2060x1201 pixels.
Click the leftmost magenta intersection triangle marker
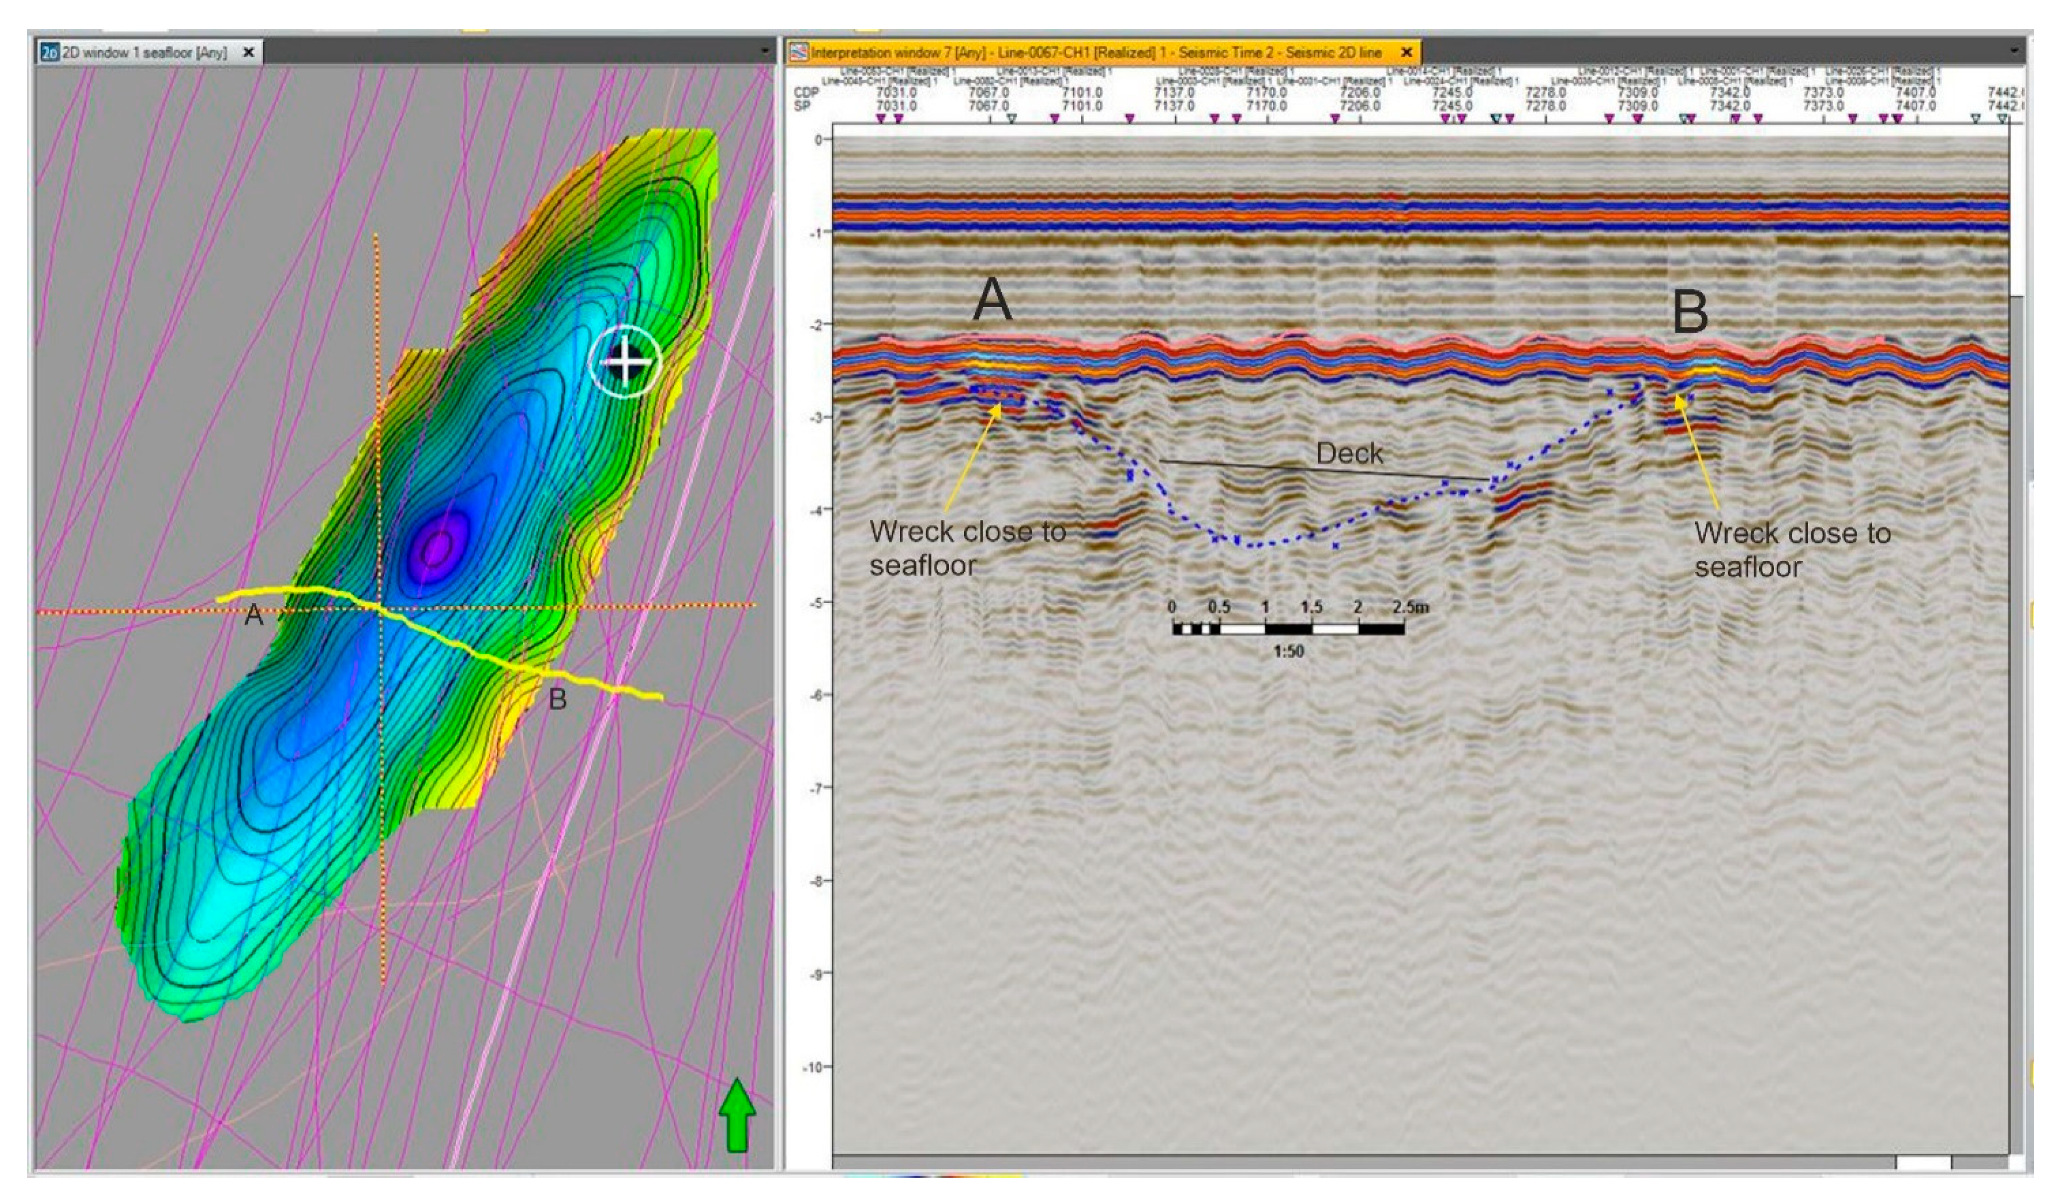click(881, 119)
